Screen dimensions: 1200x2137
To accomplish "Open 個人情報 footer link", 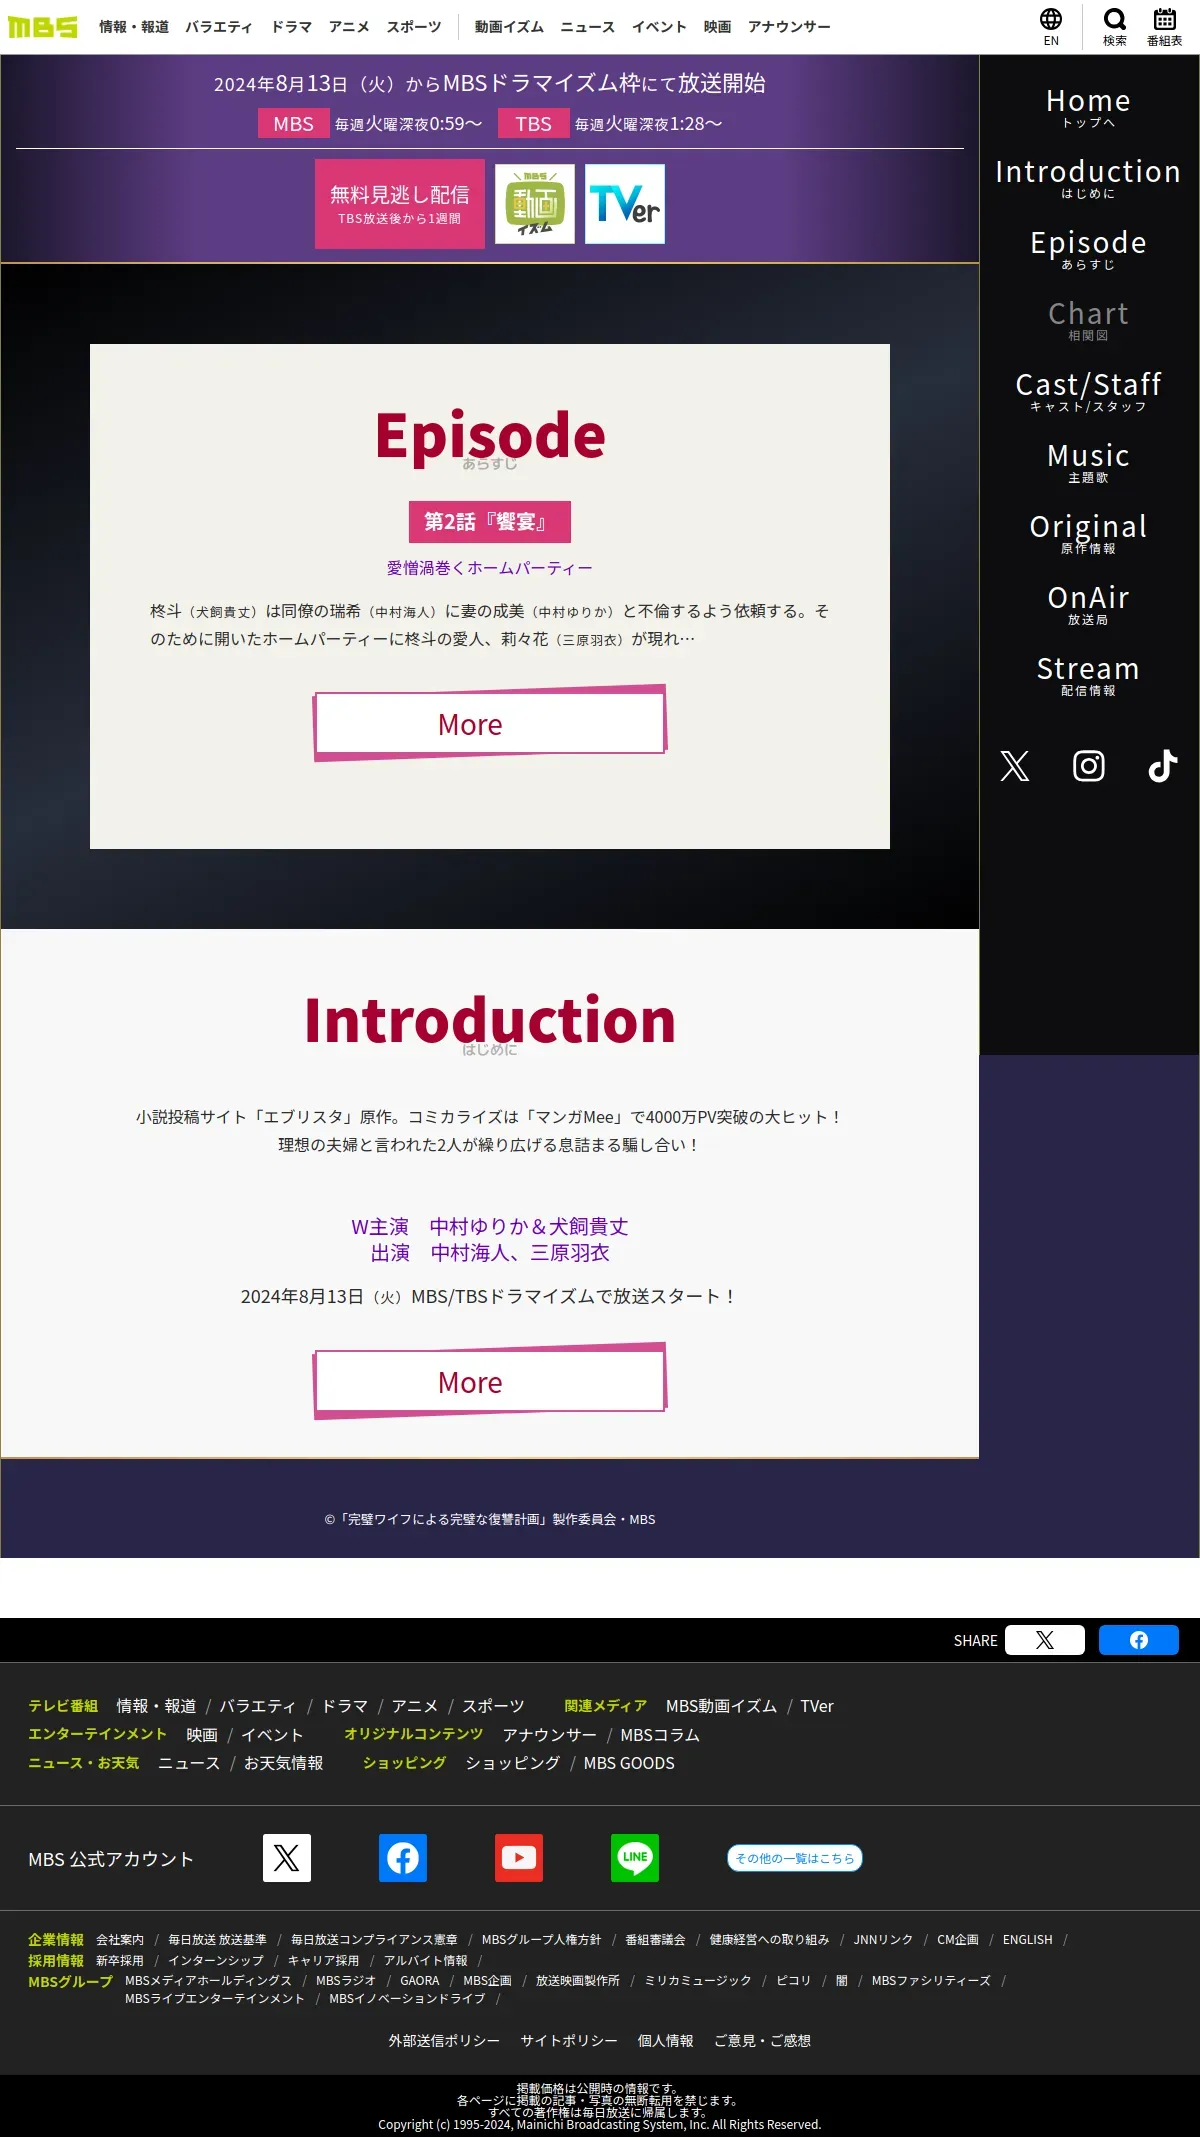I will coord(666,2040).
